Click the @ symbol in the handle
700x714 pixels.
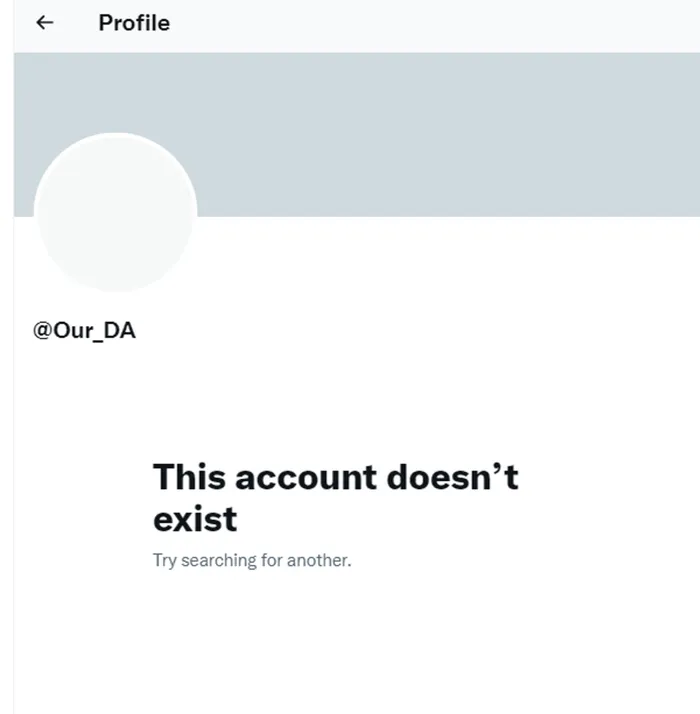[x=43, y=331]
